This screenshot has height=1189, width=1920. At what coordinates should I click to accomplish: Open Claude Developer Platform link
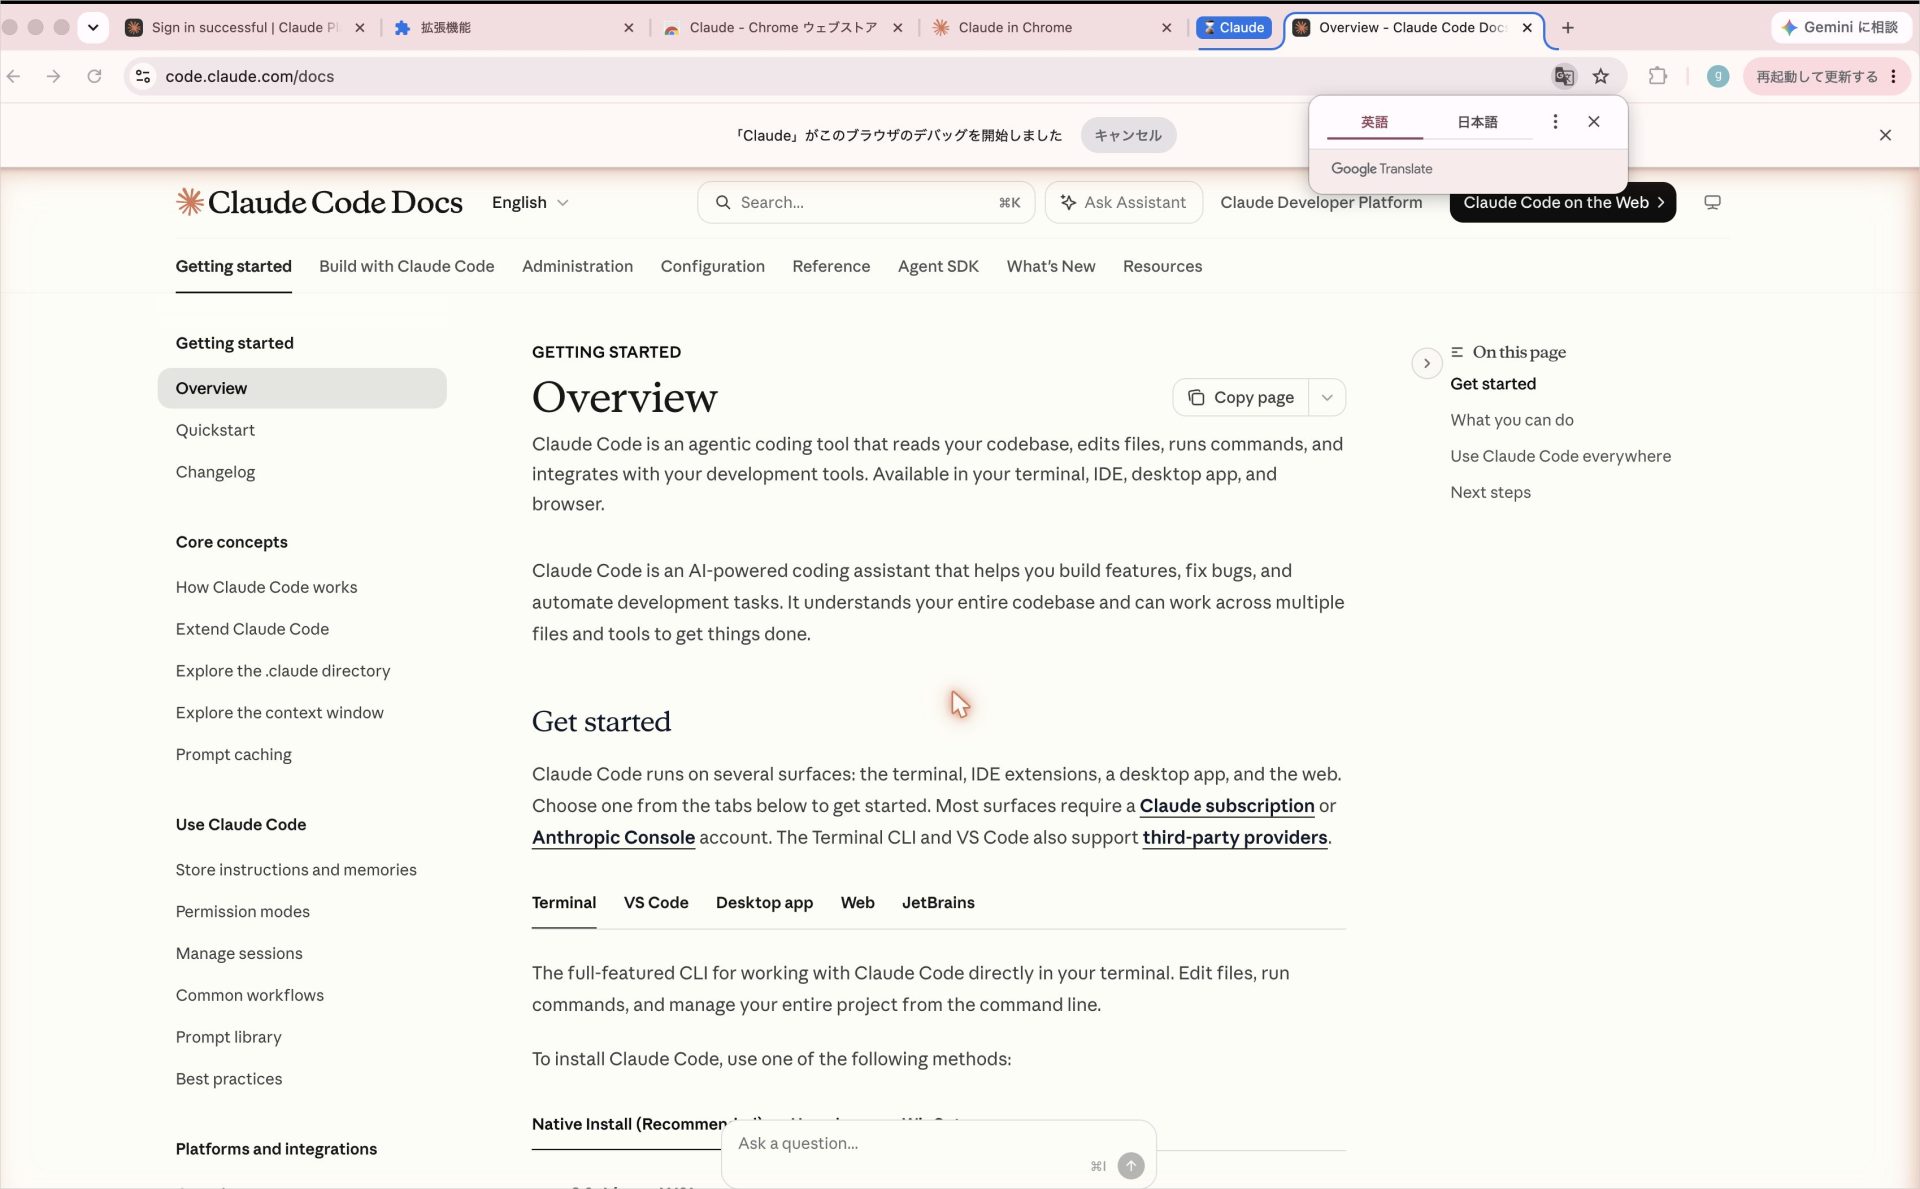click(1321, 202)
